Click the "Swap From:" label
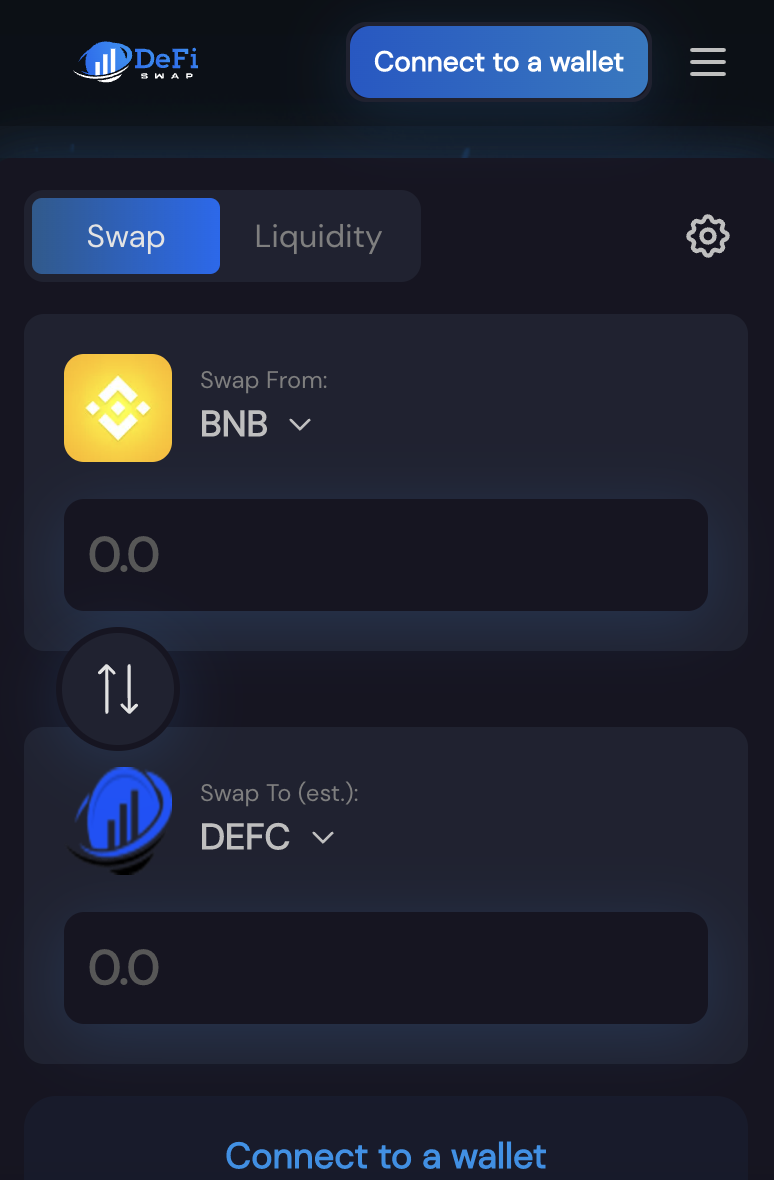Viewport: 774px width, 1180px height. tap(264, 380)
